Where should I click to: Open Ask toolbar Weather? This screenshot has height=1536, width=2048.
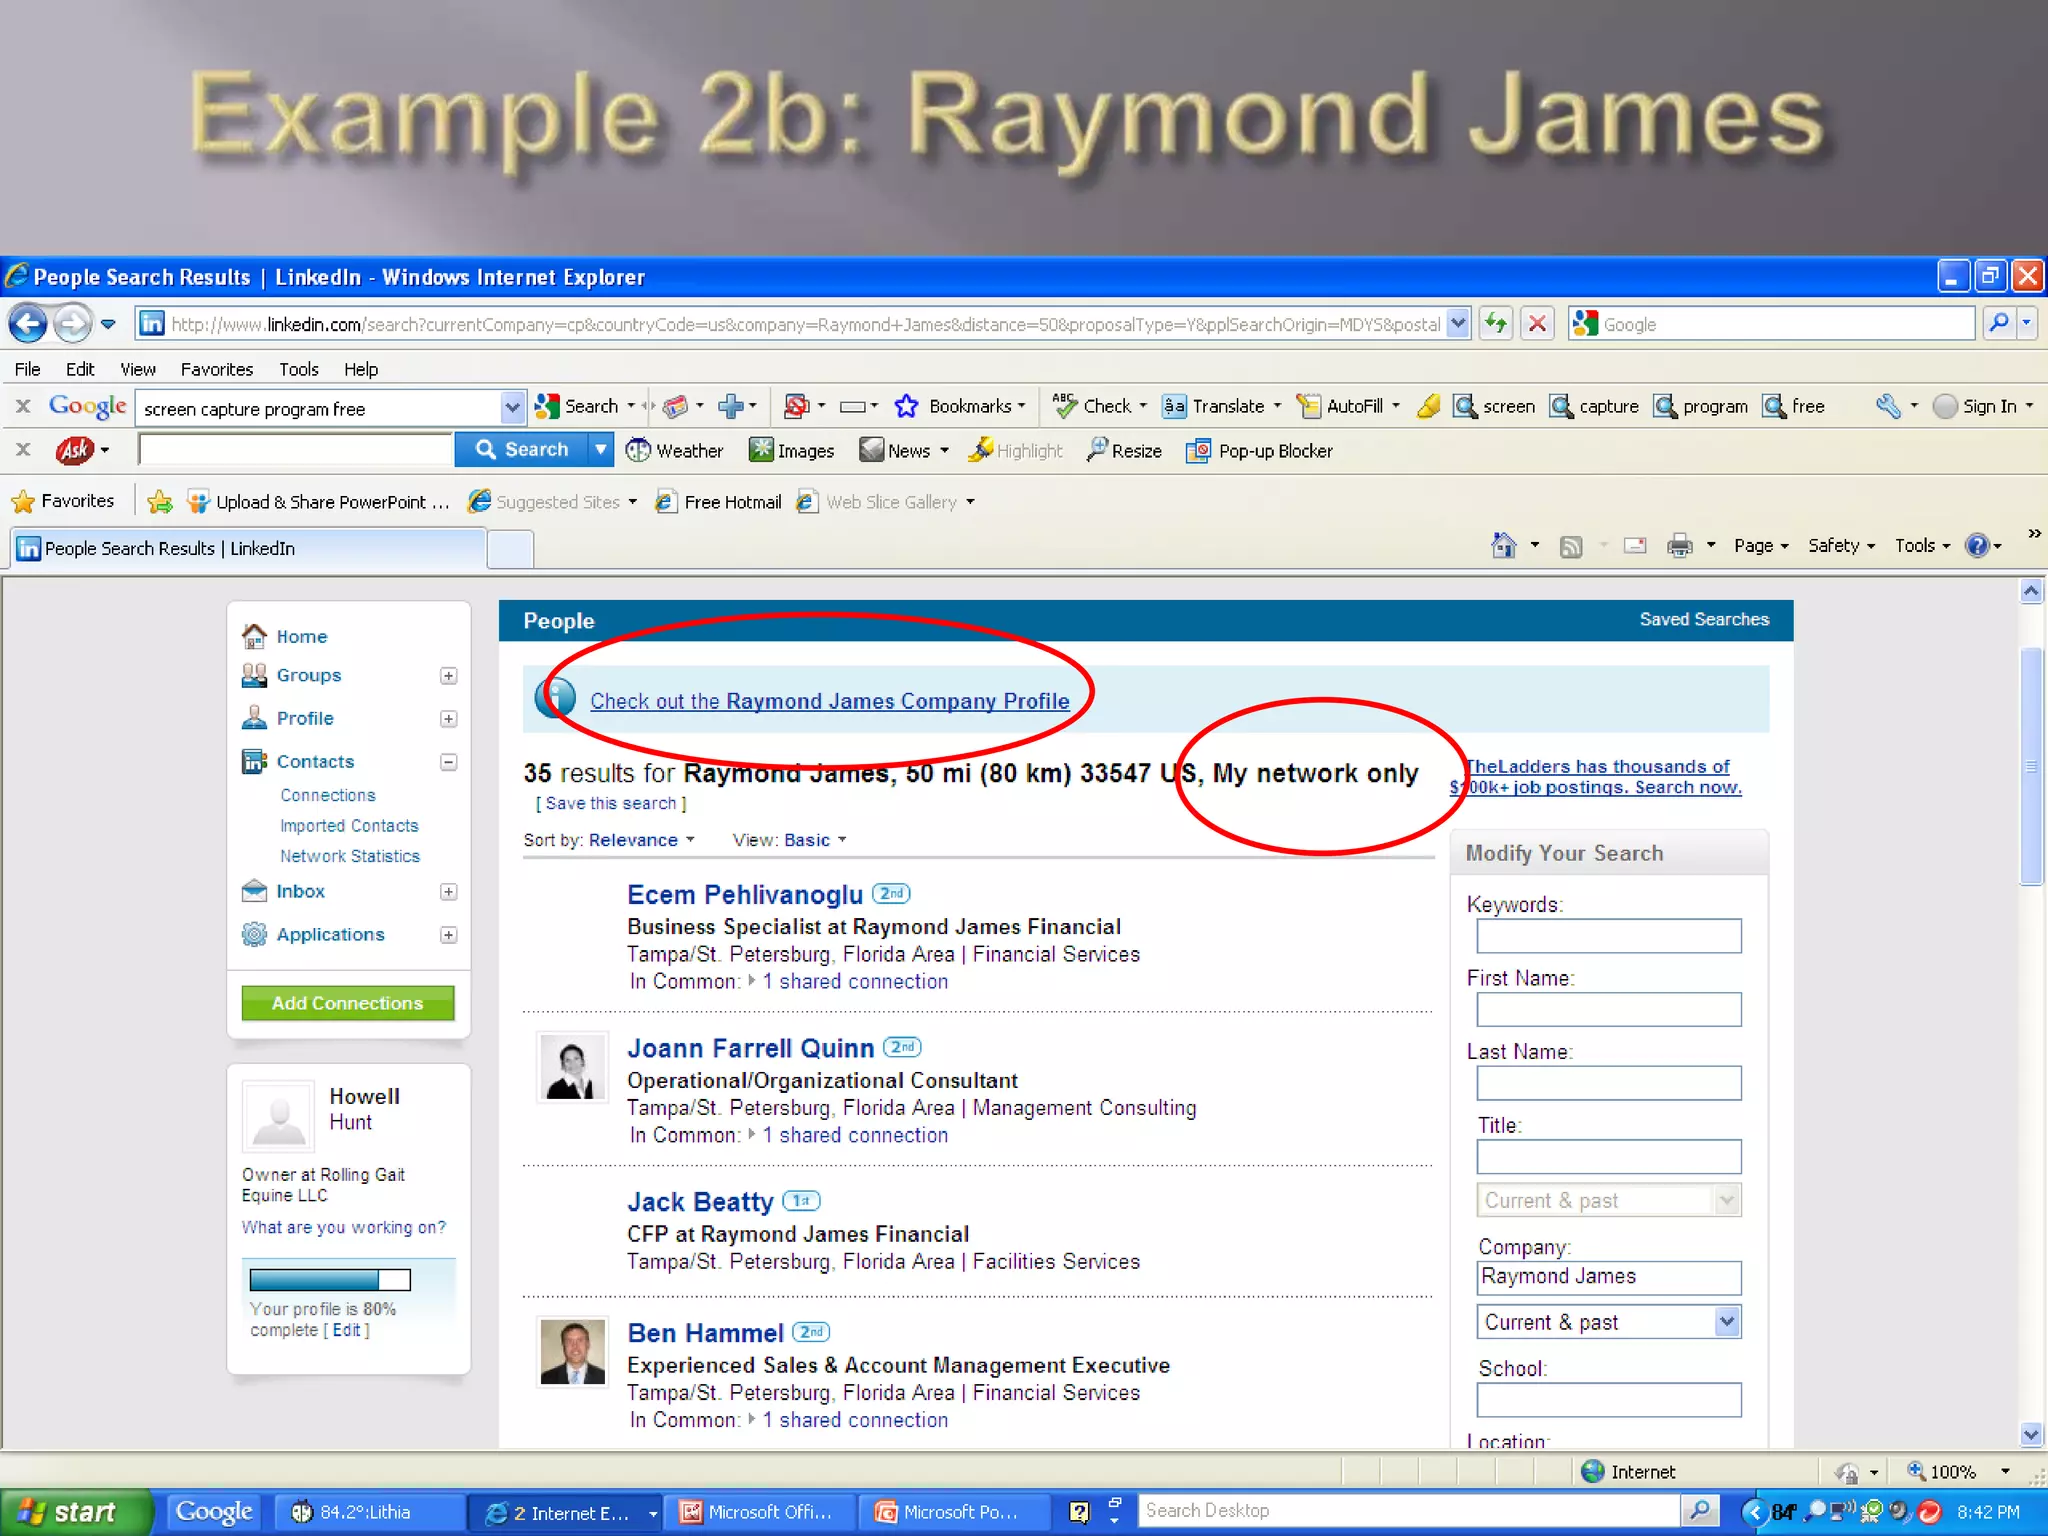point(675,451)
